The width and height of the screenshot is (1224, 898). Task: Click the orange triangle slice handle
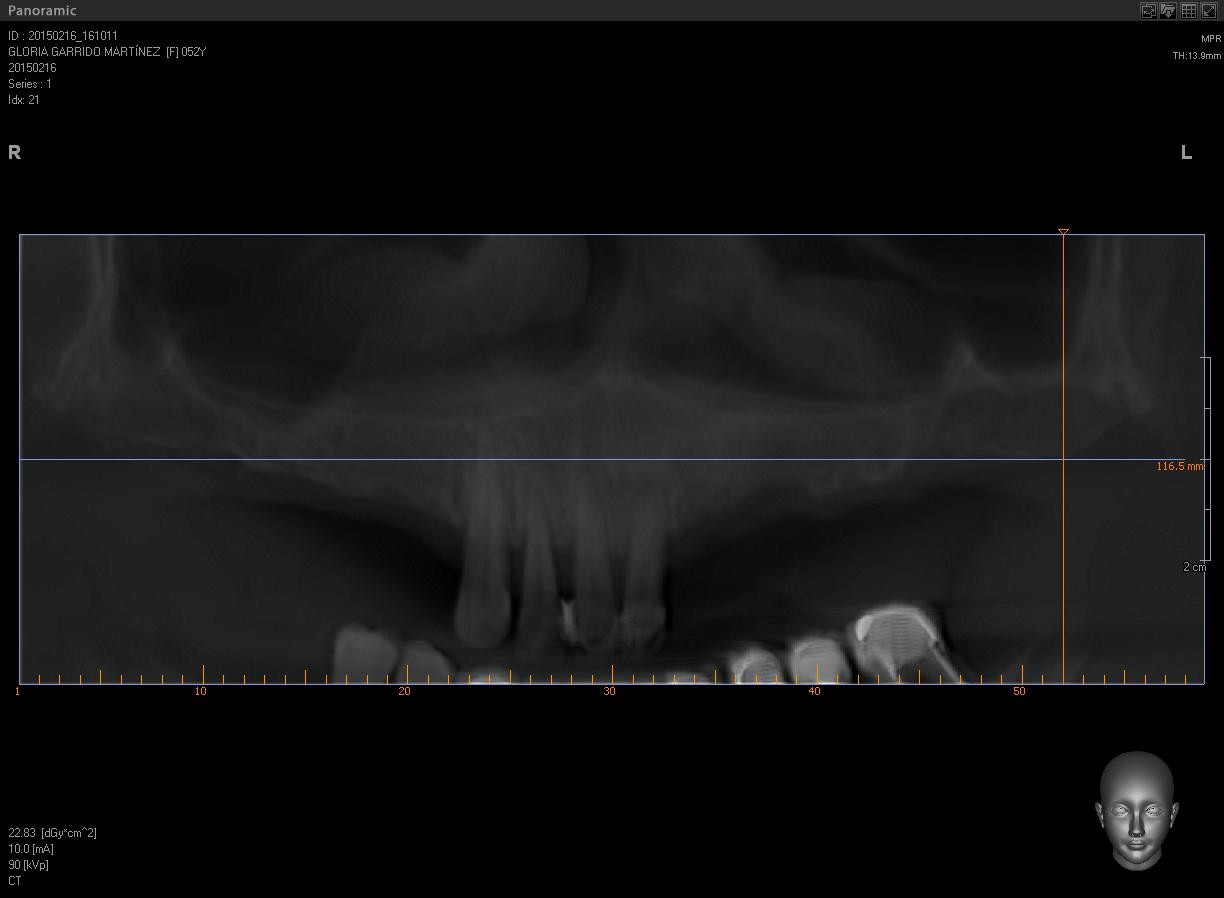coord(1063,232)
